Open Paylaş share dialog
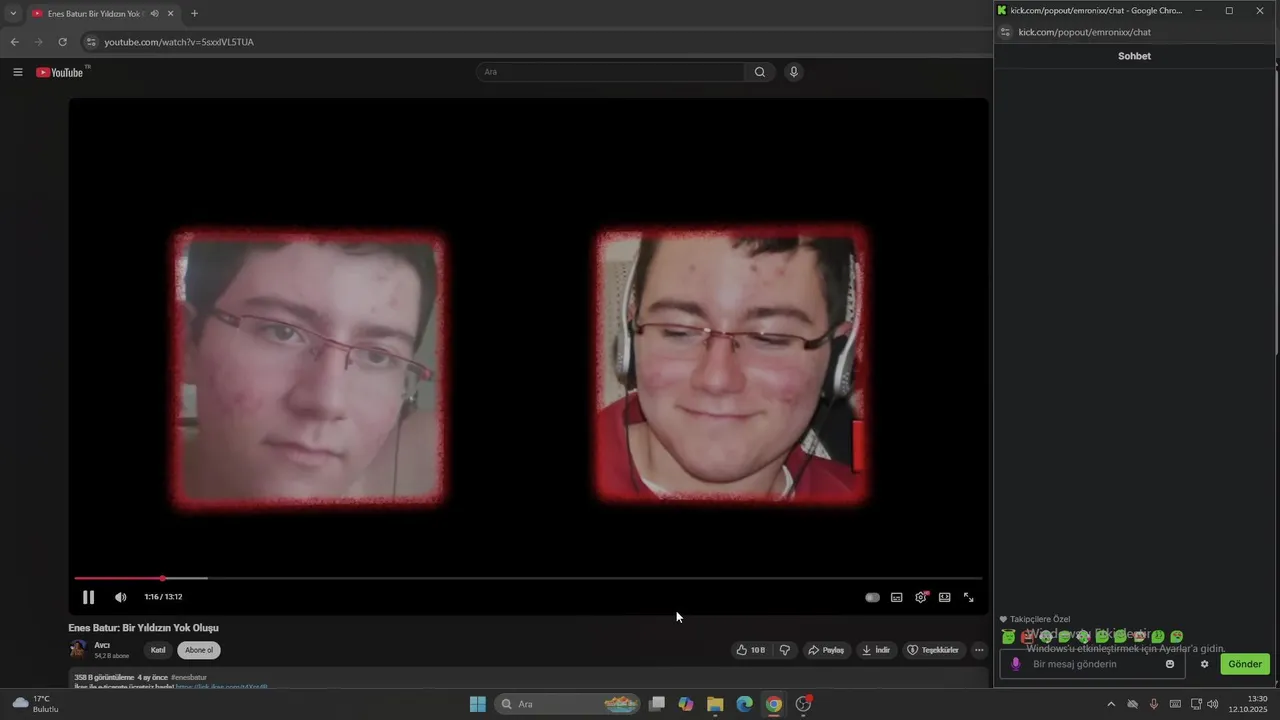The image size is (1280, 720). (826, 650)
